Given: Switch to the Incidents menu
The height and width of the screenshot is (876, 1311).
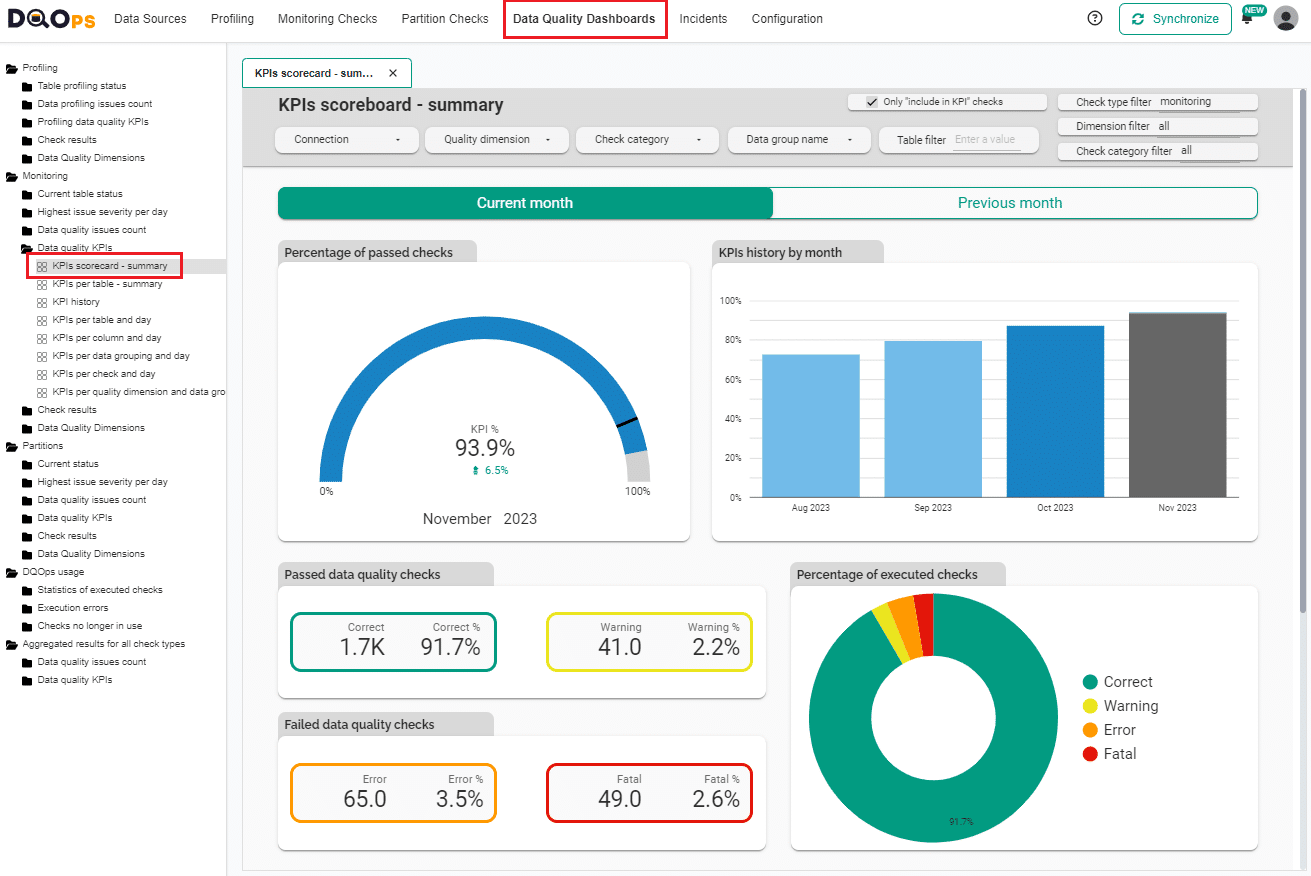Looking at the screenshot, I should [703, 18].
